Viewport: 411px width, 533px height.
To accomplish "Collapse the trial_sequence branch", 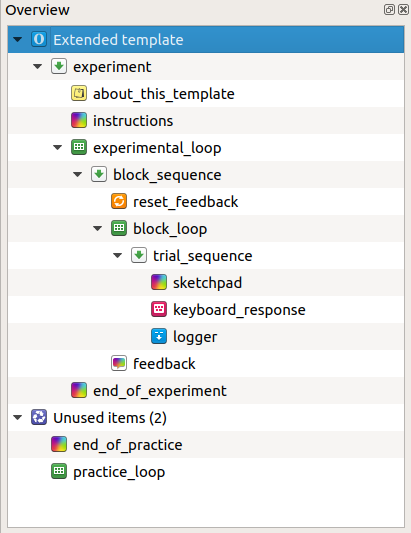I will click(x=117, y=256).
